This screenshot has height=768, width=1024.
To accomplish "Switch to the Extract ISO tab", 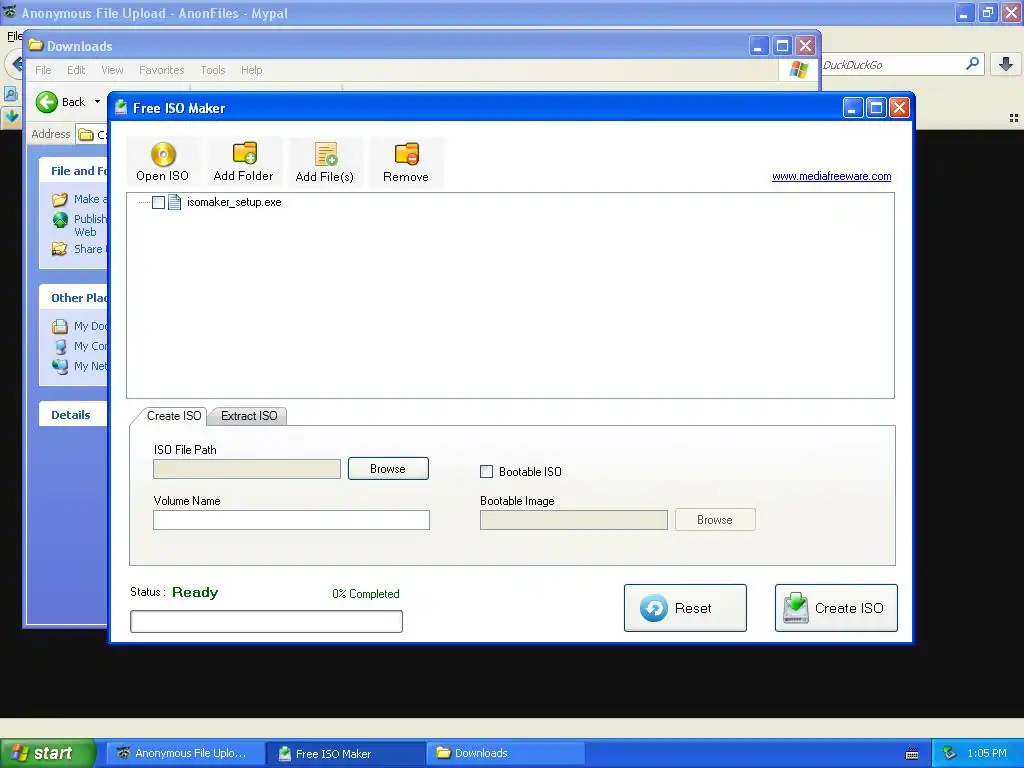I will [249, 416].
